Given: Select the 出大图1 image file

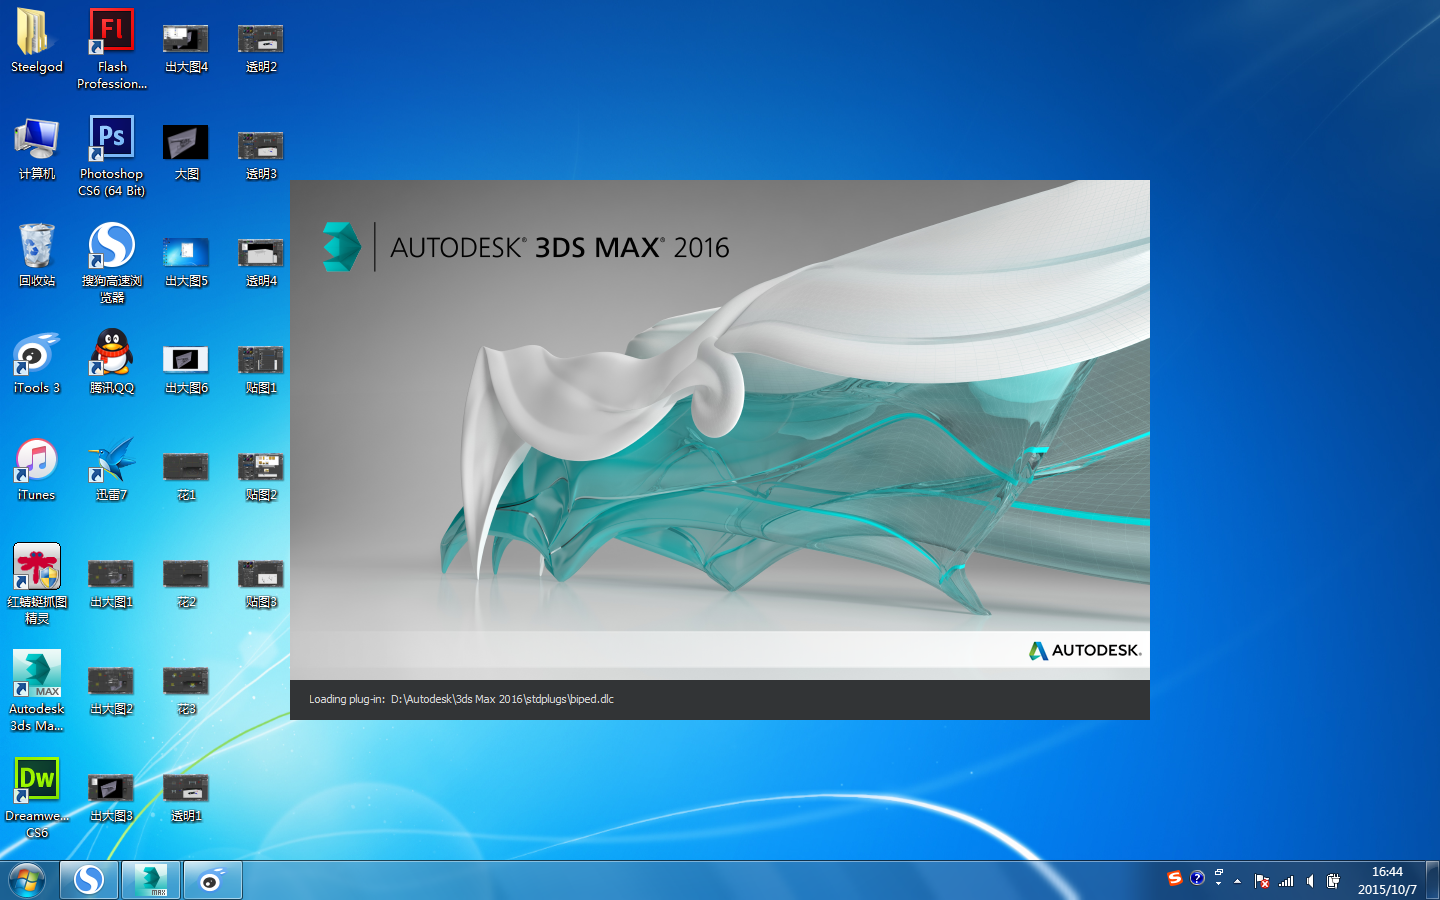Looking at the screenshot, I should coord(111,583).
